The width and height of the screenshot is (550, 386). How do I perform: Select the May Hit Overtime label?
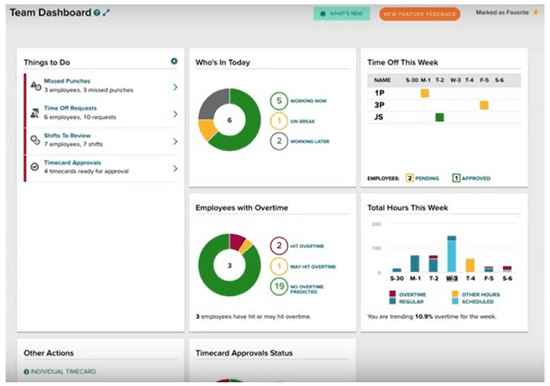[313, 267]
